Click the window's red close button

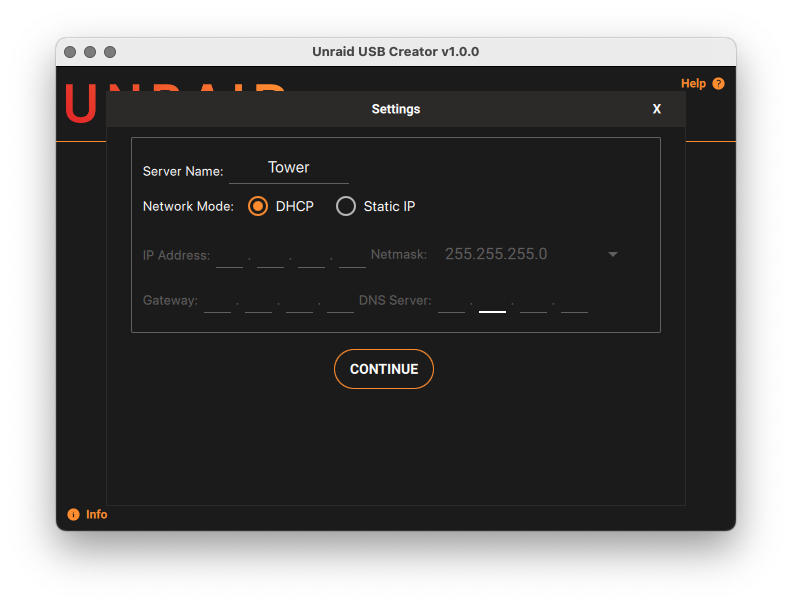pyautogui.click(x=70, y=52)
